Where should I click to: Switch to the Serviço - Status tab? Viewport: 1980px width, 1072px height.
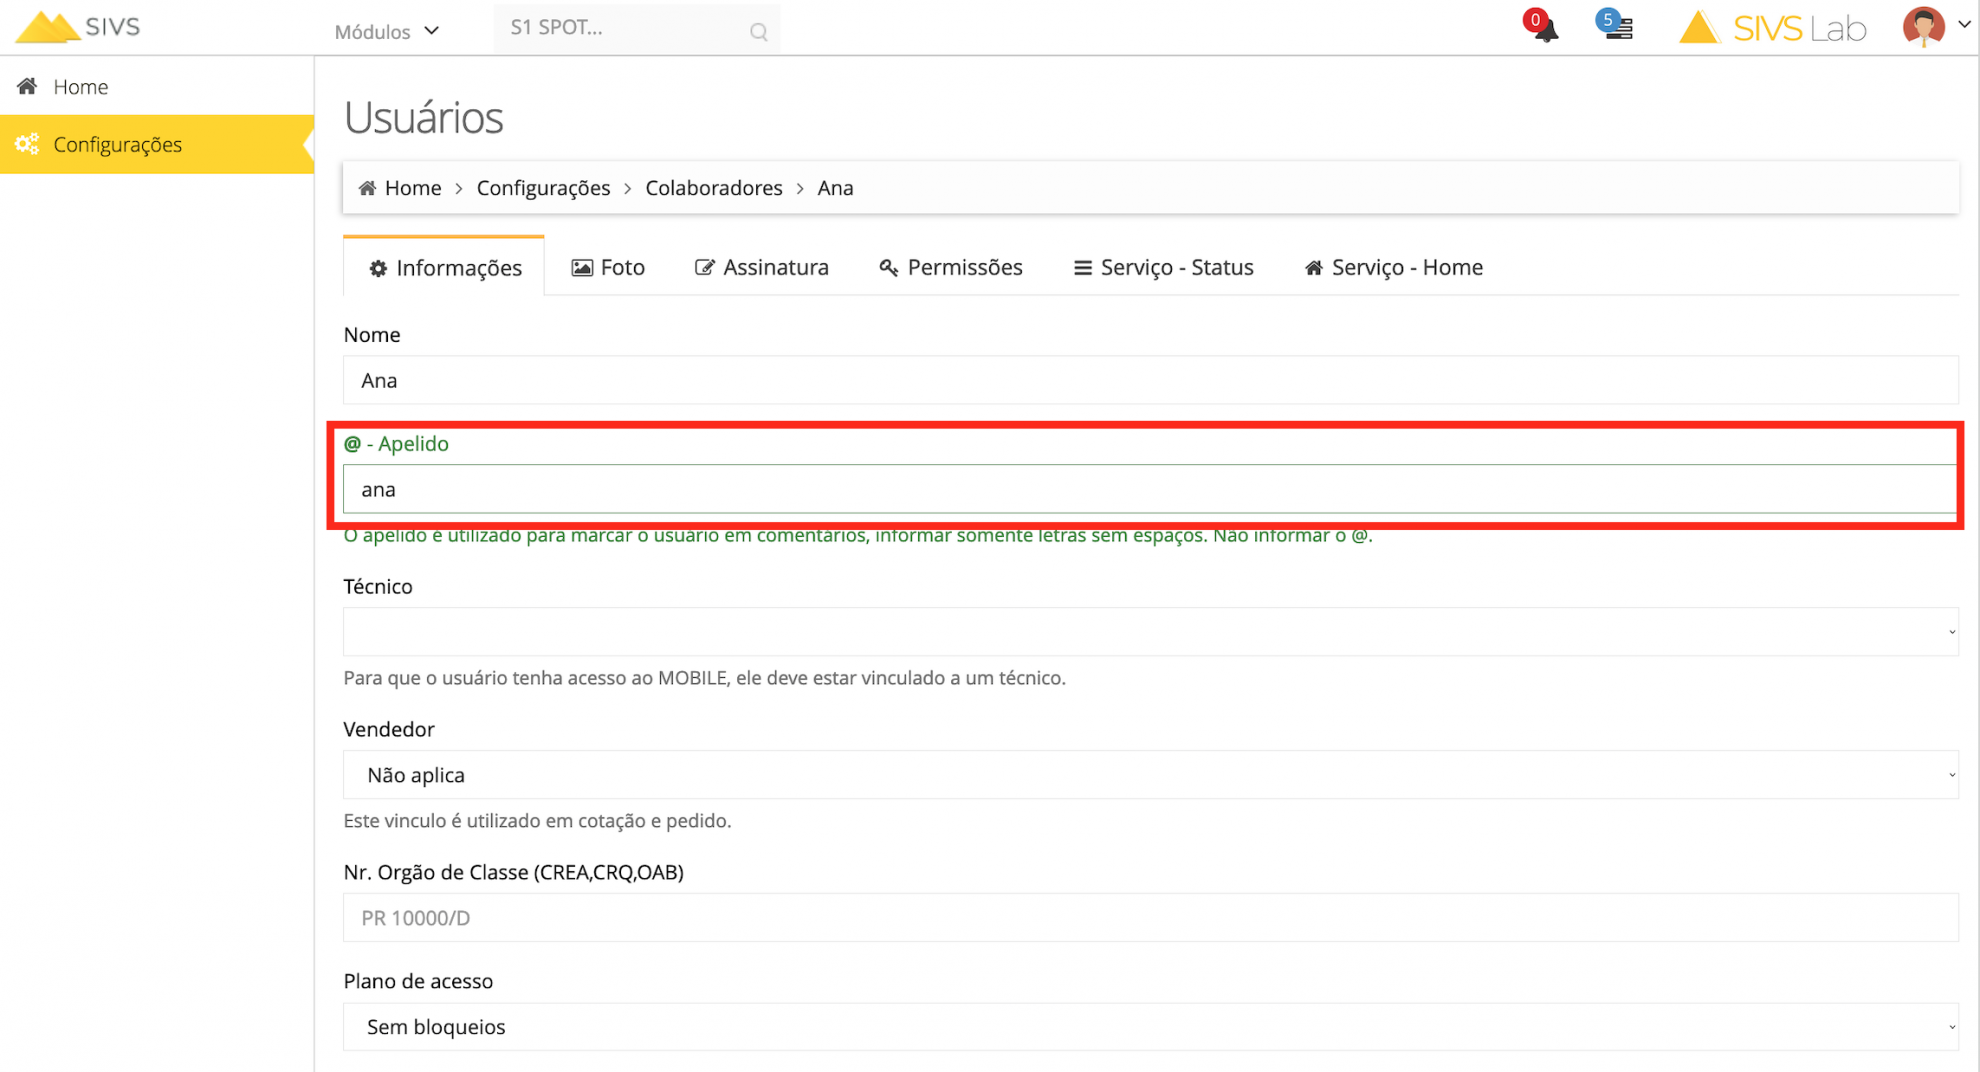(1163, 267)
